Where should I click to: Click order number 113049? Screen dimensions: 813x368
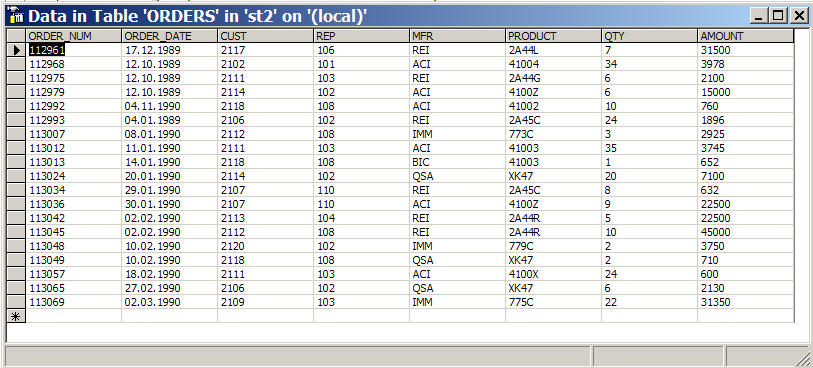[74, 260]
